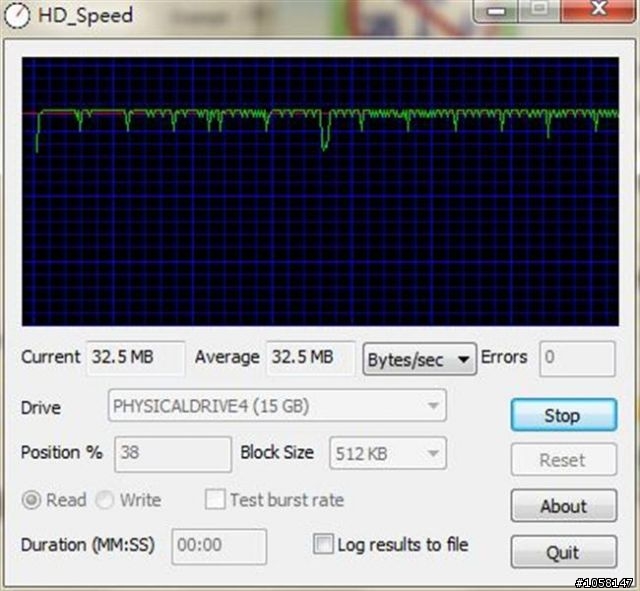Screen dimensions: 640x591
Task: Click the Duration 00:00 field
Action: coord(219,547)
